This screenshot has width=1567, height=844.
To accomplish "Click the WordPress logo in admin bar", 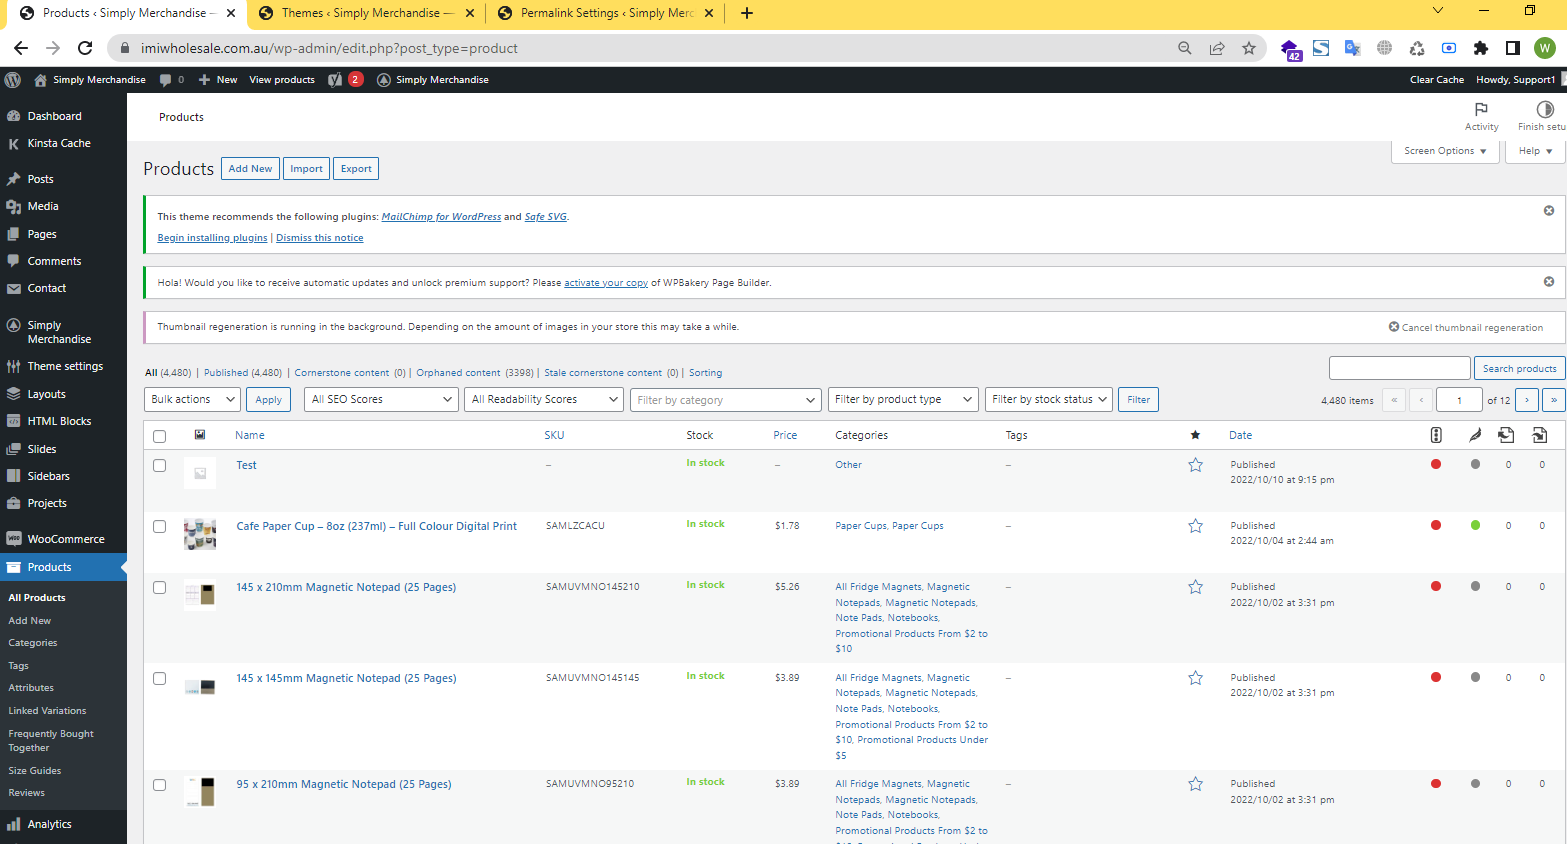I will coord(13,80).
